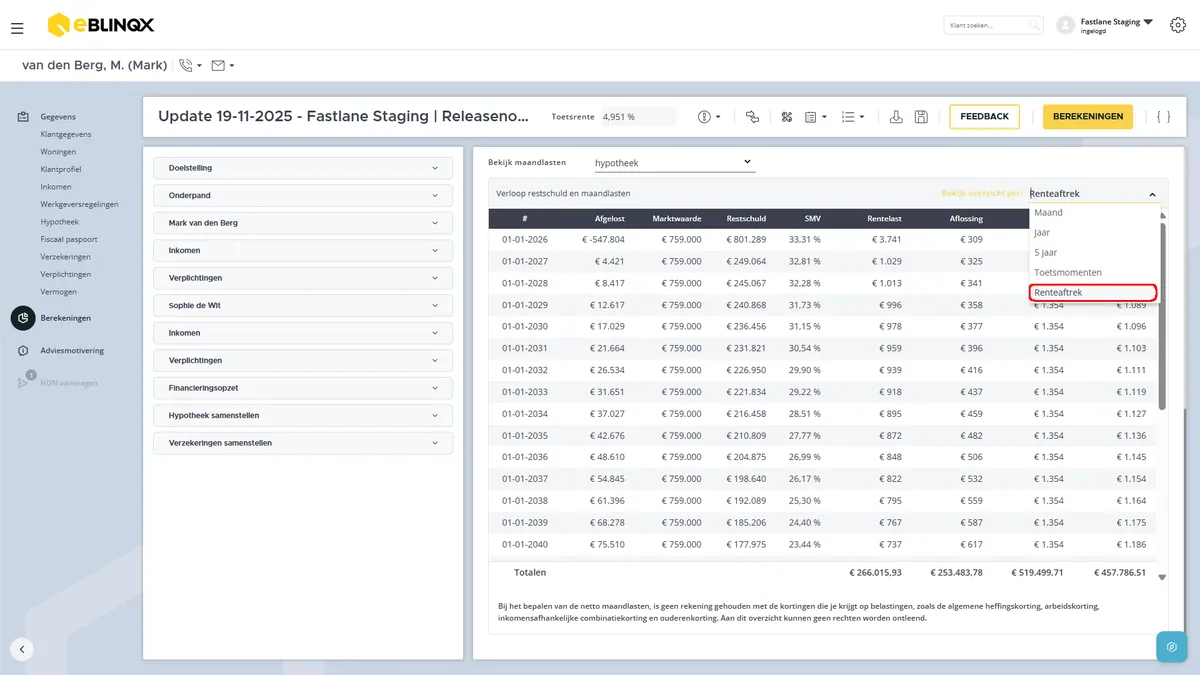Screen dimensions: 1200x675
Task: Click the round Berekeningen pie-chart sidebar icon
Action: (x=23, y=318)
